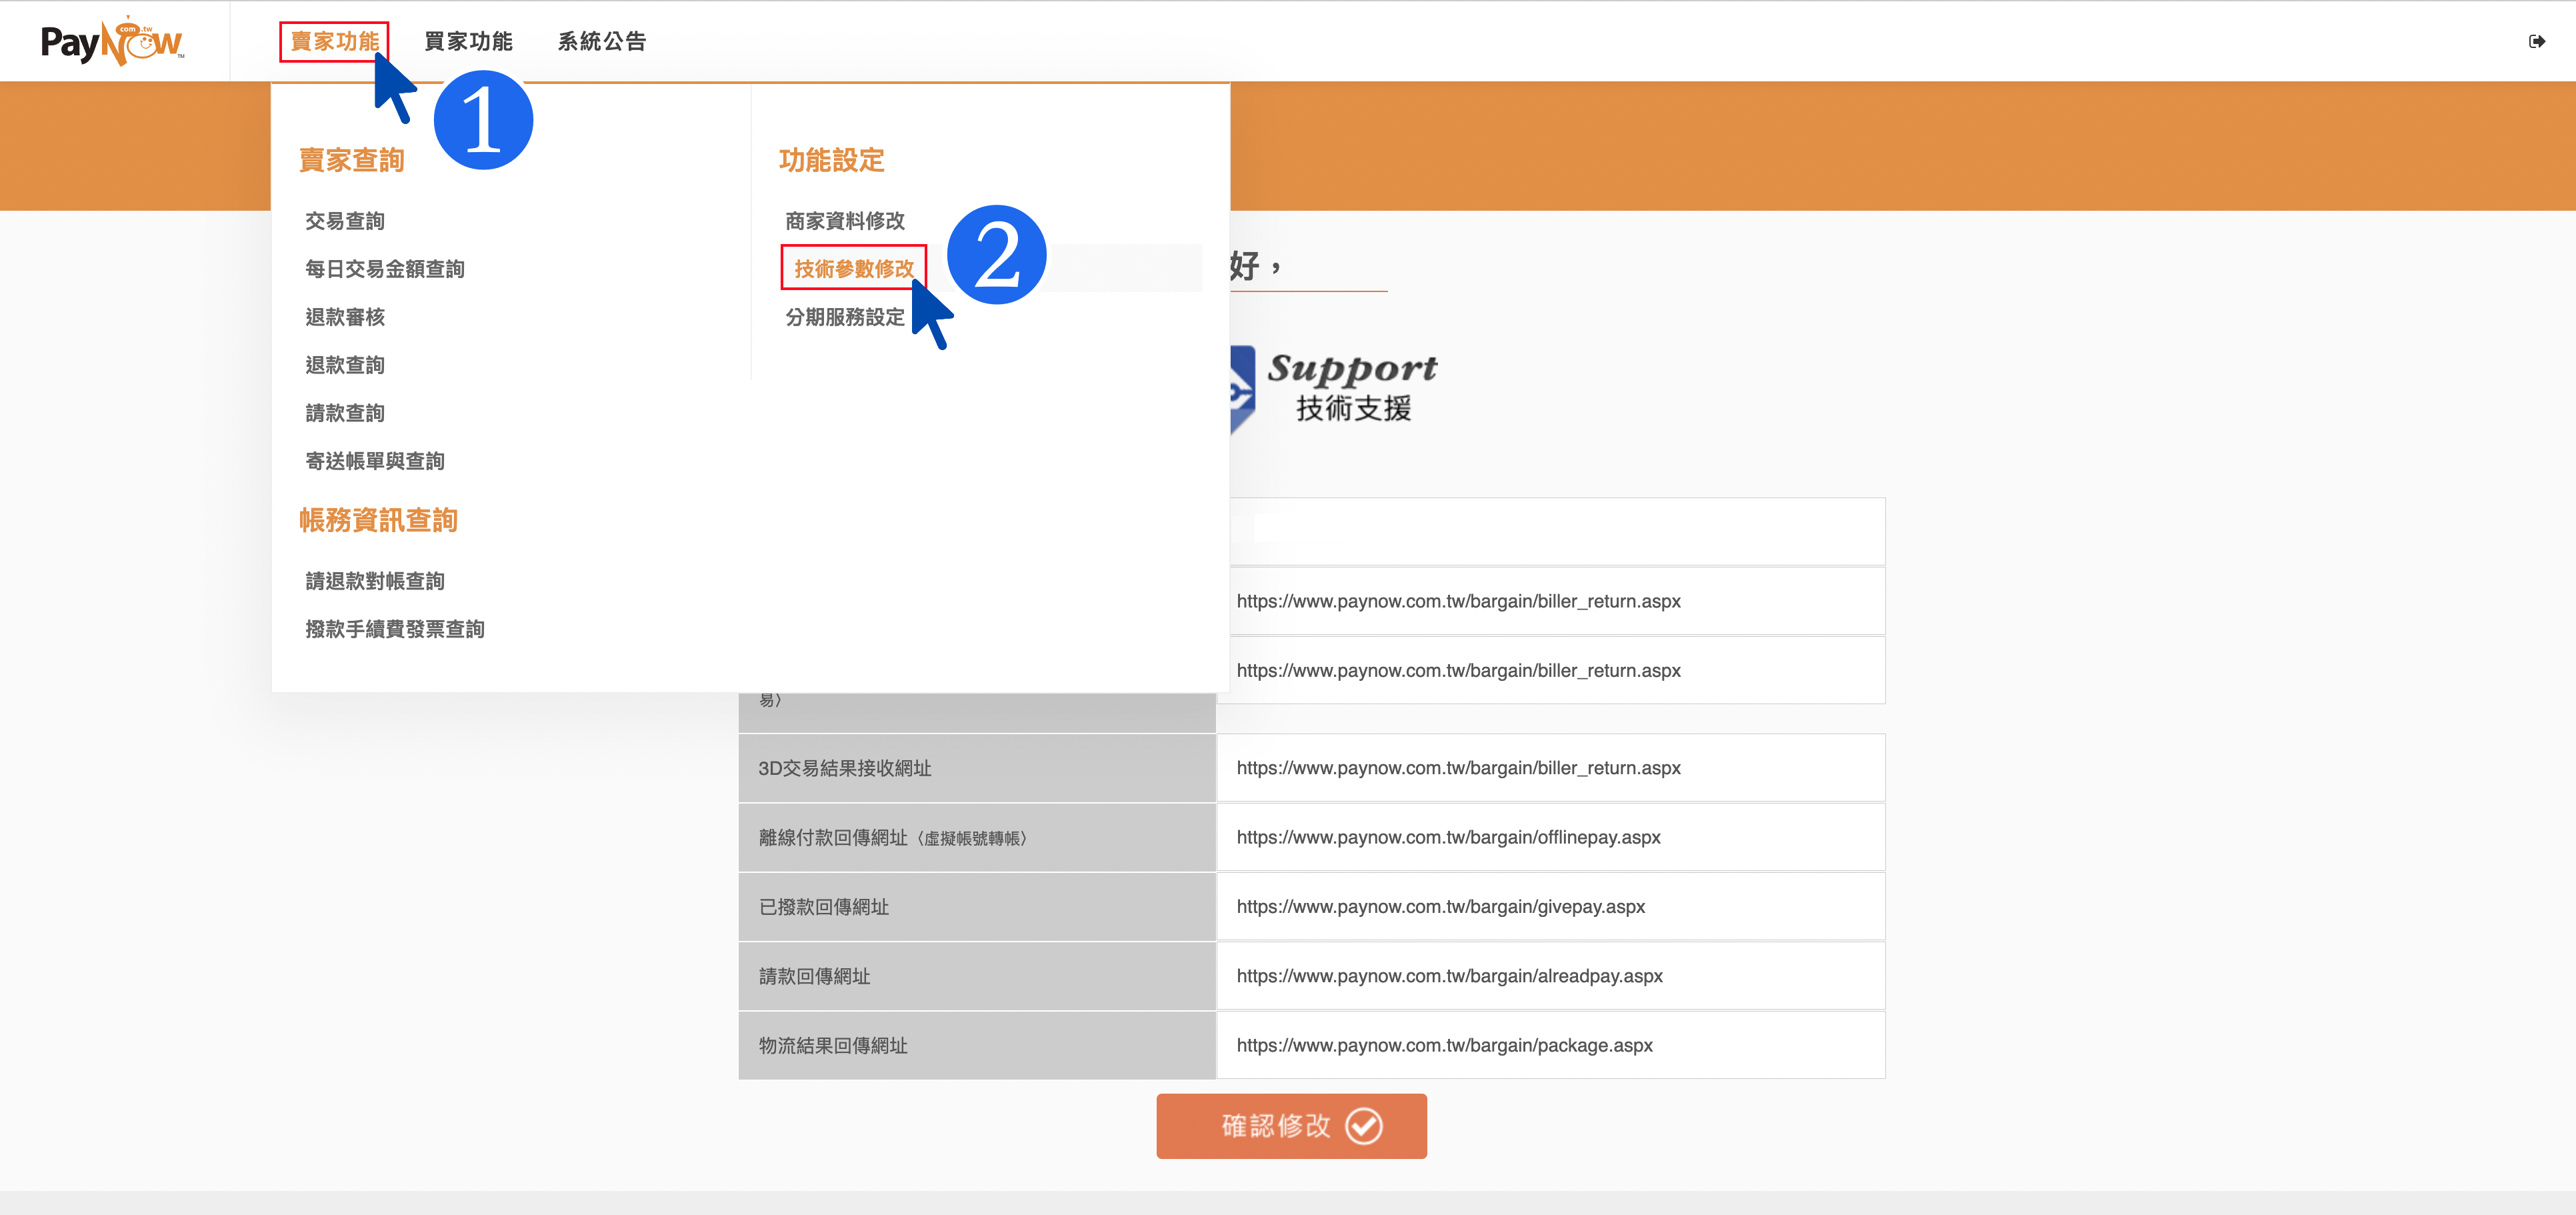2576x1215 pixels.
Task: Click the 確認修改 button
Action: click(x=1291, y=1126)
